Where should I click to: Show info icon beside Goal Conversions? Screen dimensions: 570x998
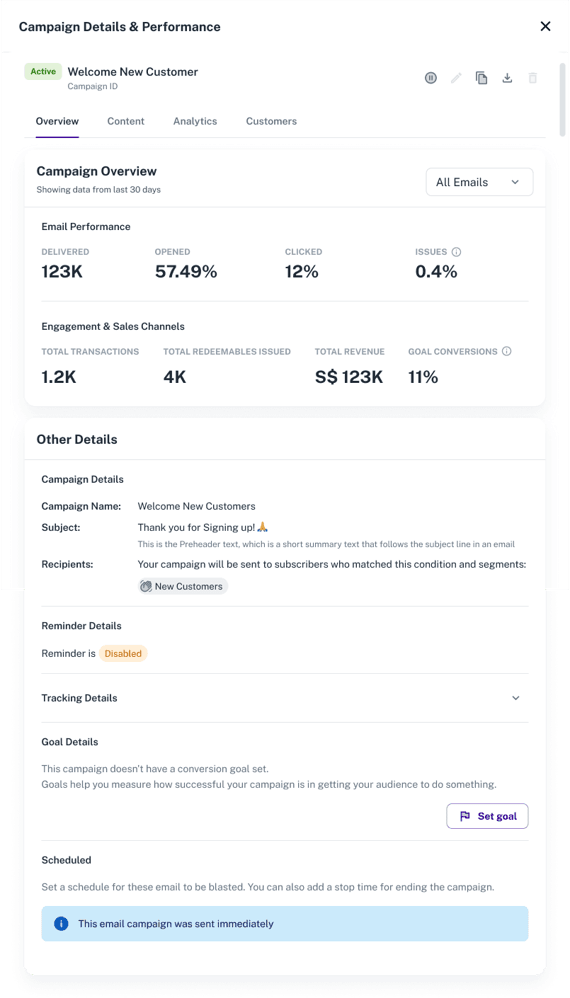(506, 351)
